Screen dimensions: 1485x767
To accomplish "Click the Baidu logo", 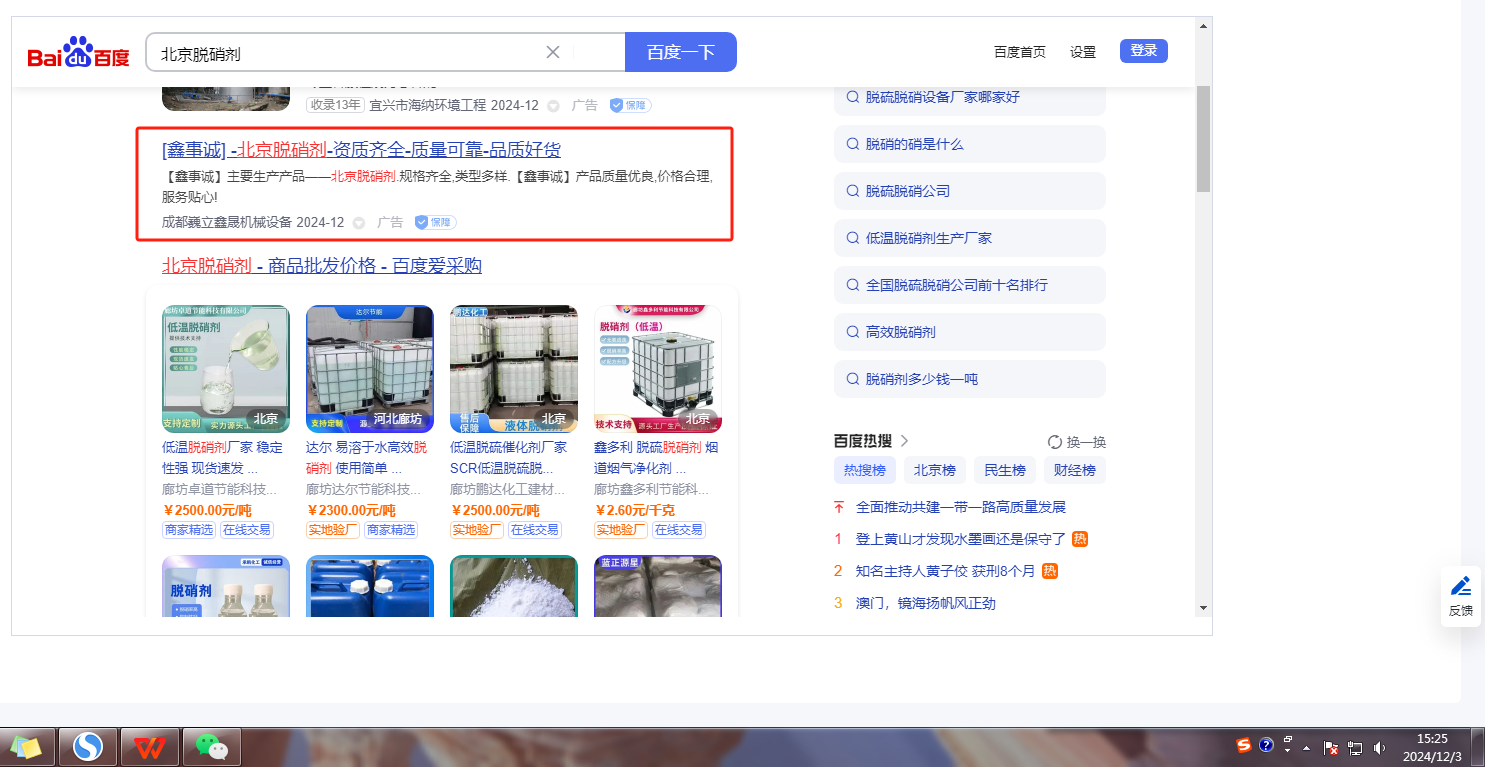I will pos(78,52).
